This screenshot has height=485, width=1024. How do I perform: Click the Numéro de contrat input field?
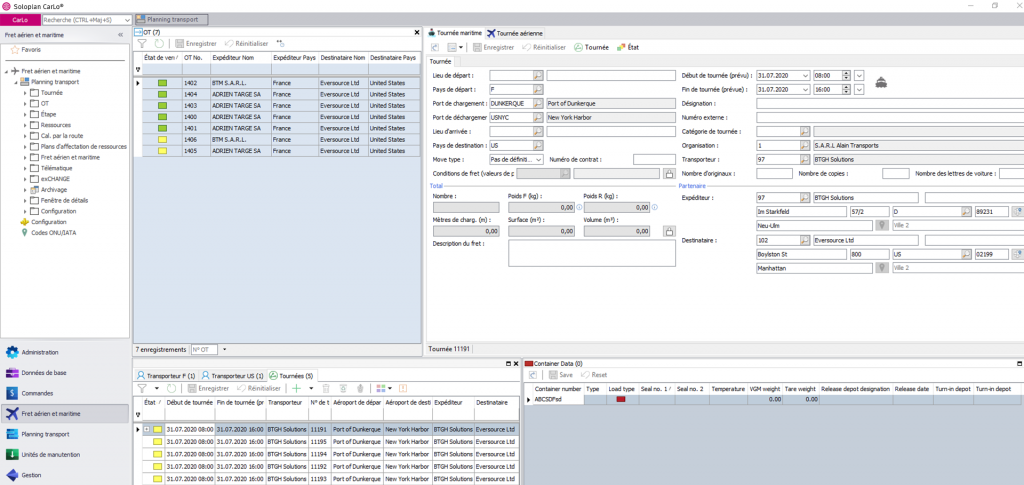[x=654, y=159]
